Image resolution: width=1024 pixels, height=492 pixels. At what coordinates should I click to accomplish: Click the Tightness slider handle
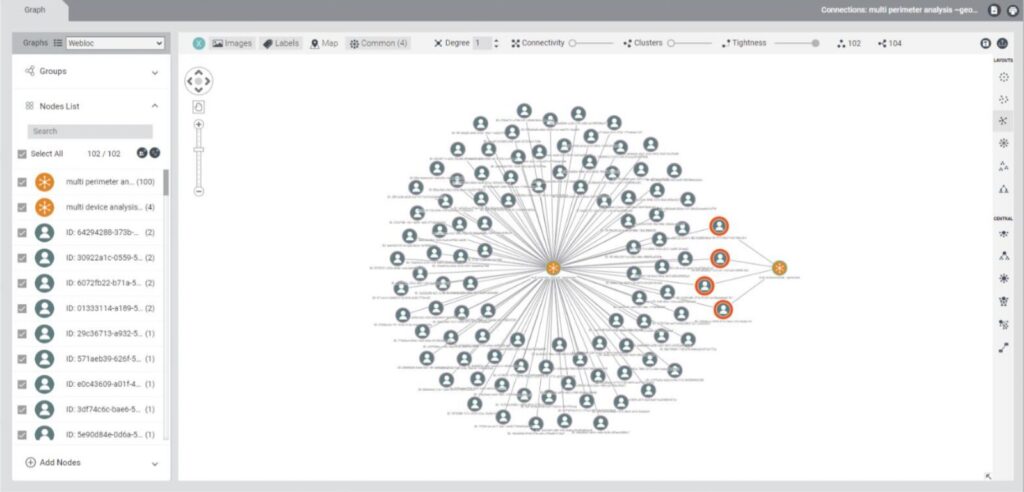pyautogui.click(x=816, y=44)
